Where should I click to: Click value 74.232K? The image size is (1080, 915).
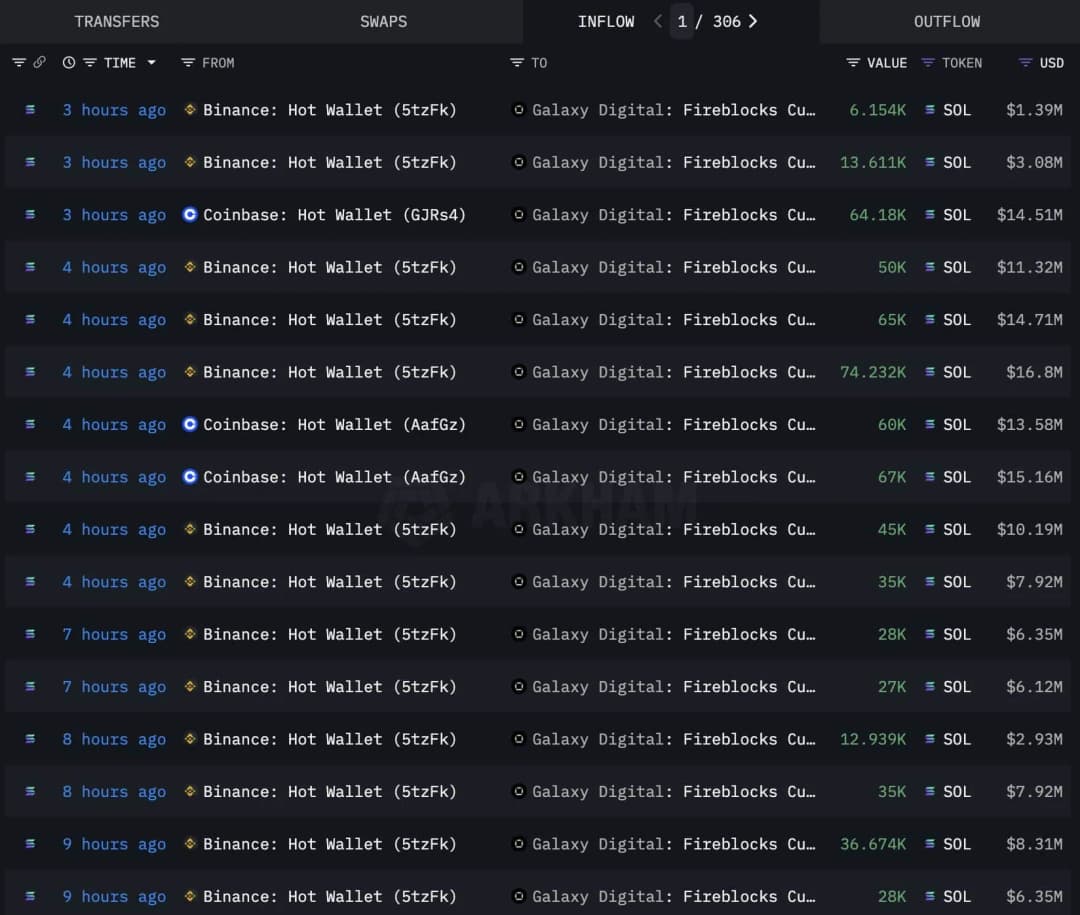(873, 372)
